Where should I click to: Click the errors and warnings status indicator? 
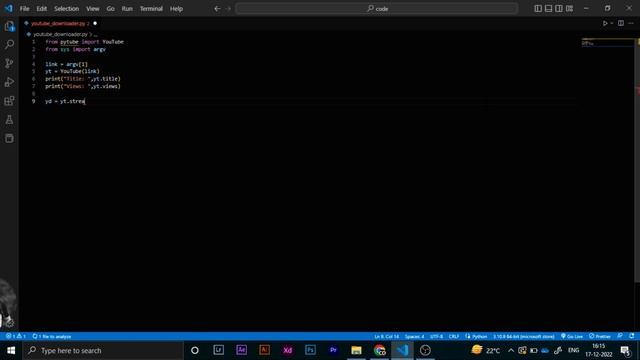click(x=16, y=336)
